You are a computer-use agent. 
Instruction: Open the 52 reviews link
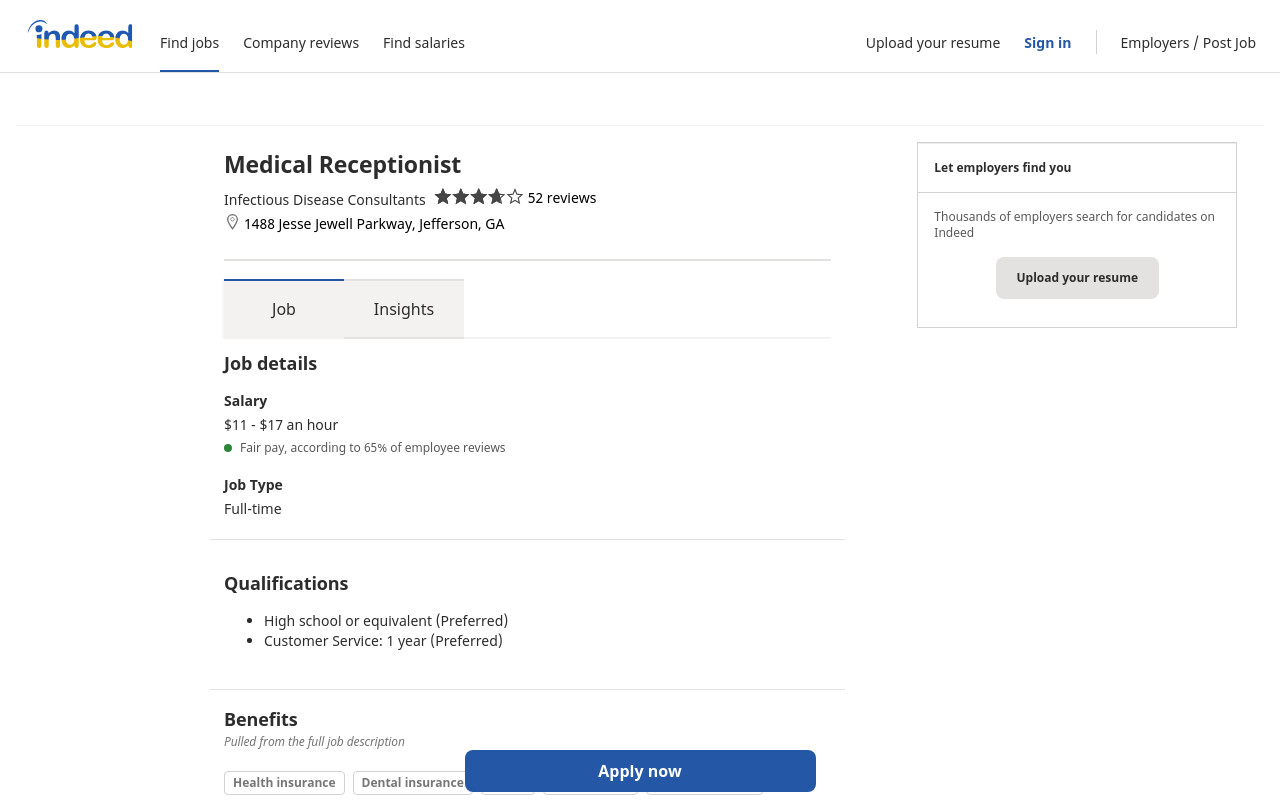tap(562, 198)
